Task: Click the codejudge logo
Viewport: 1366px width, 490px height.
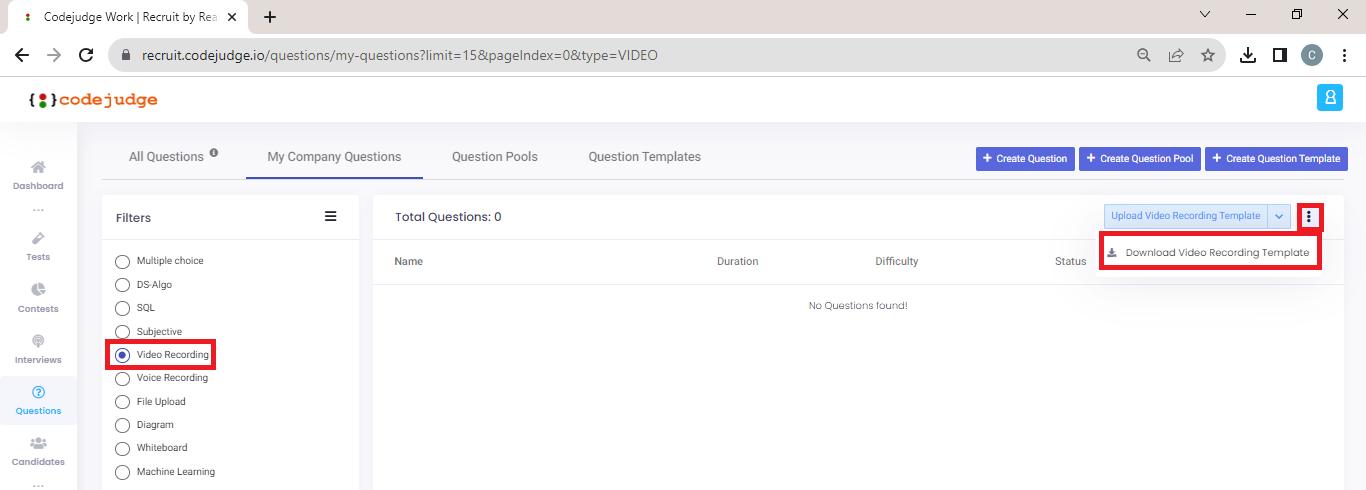Action: pyautogui.click(x=93, y=100)
